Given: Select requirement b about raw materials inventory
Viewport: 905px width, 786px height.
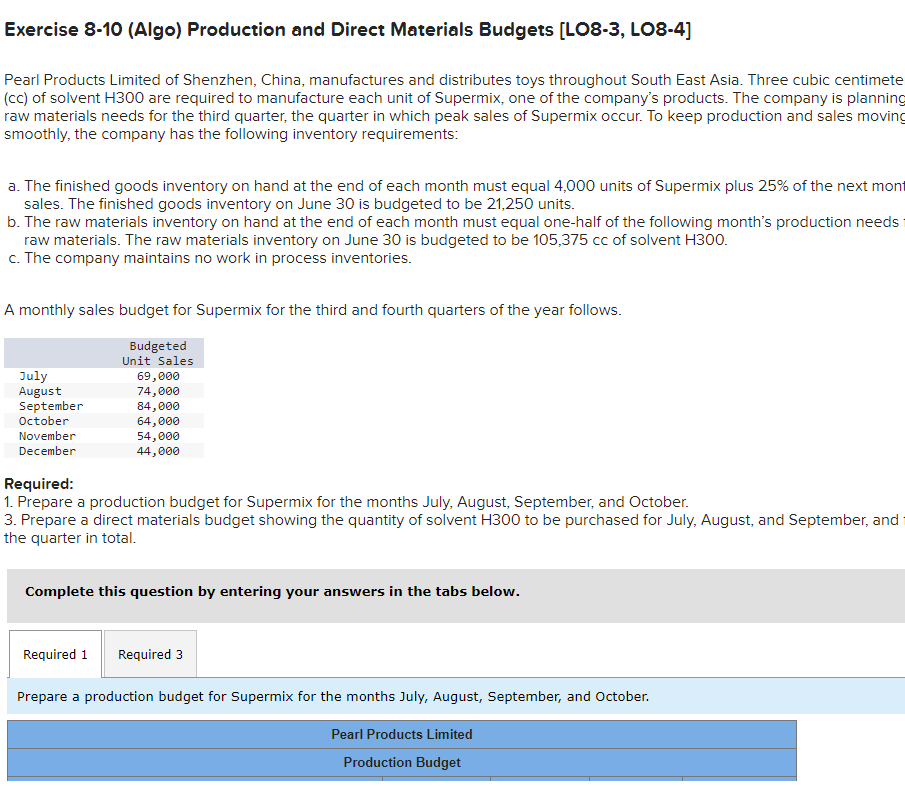Looking at the screenshot, I should point(450,230).
